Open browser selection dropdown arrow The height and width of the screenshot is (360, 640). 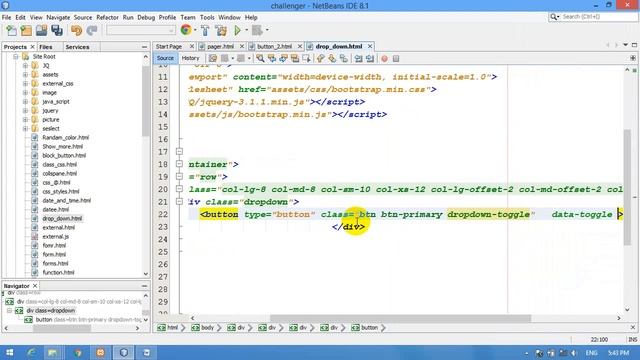tap(195, 30)
